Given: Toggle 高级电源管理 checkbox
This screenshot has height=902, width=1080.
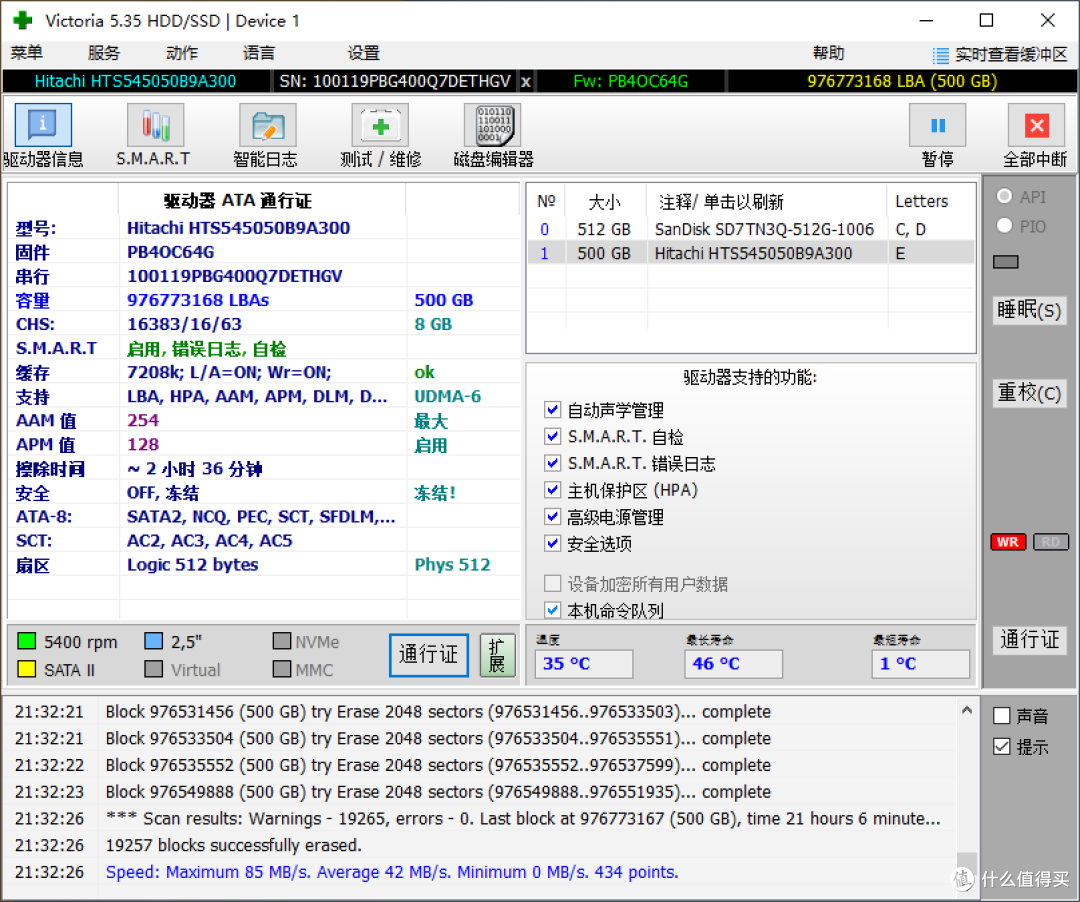Looking at the screenshot, I should coord(552,516).
